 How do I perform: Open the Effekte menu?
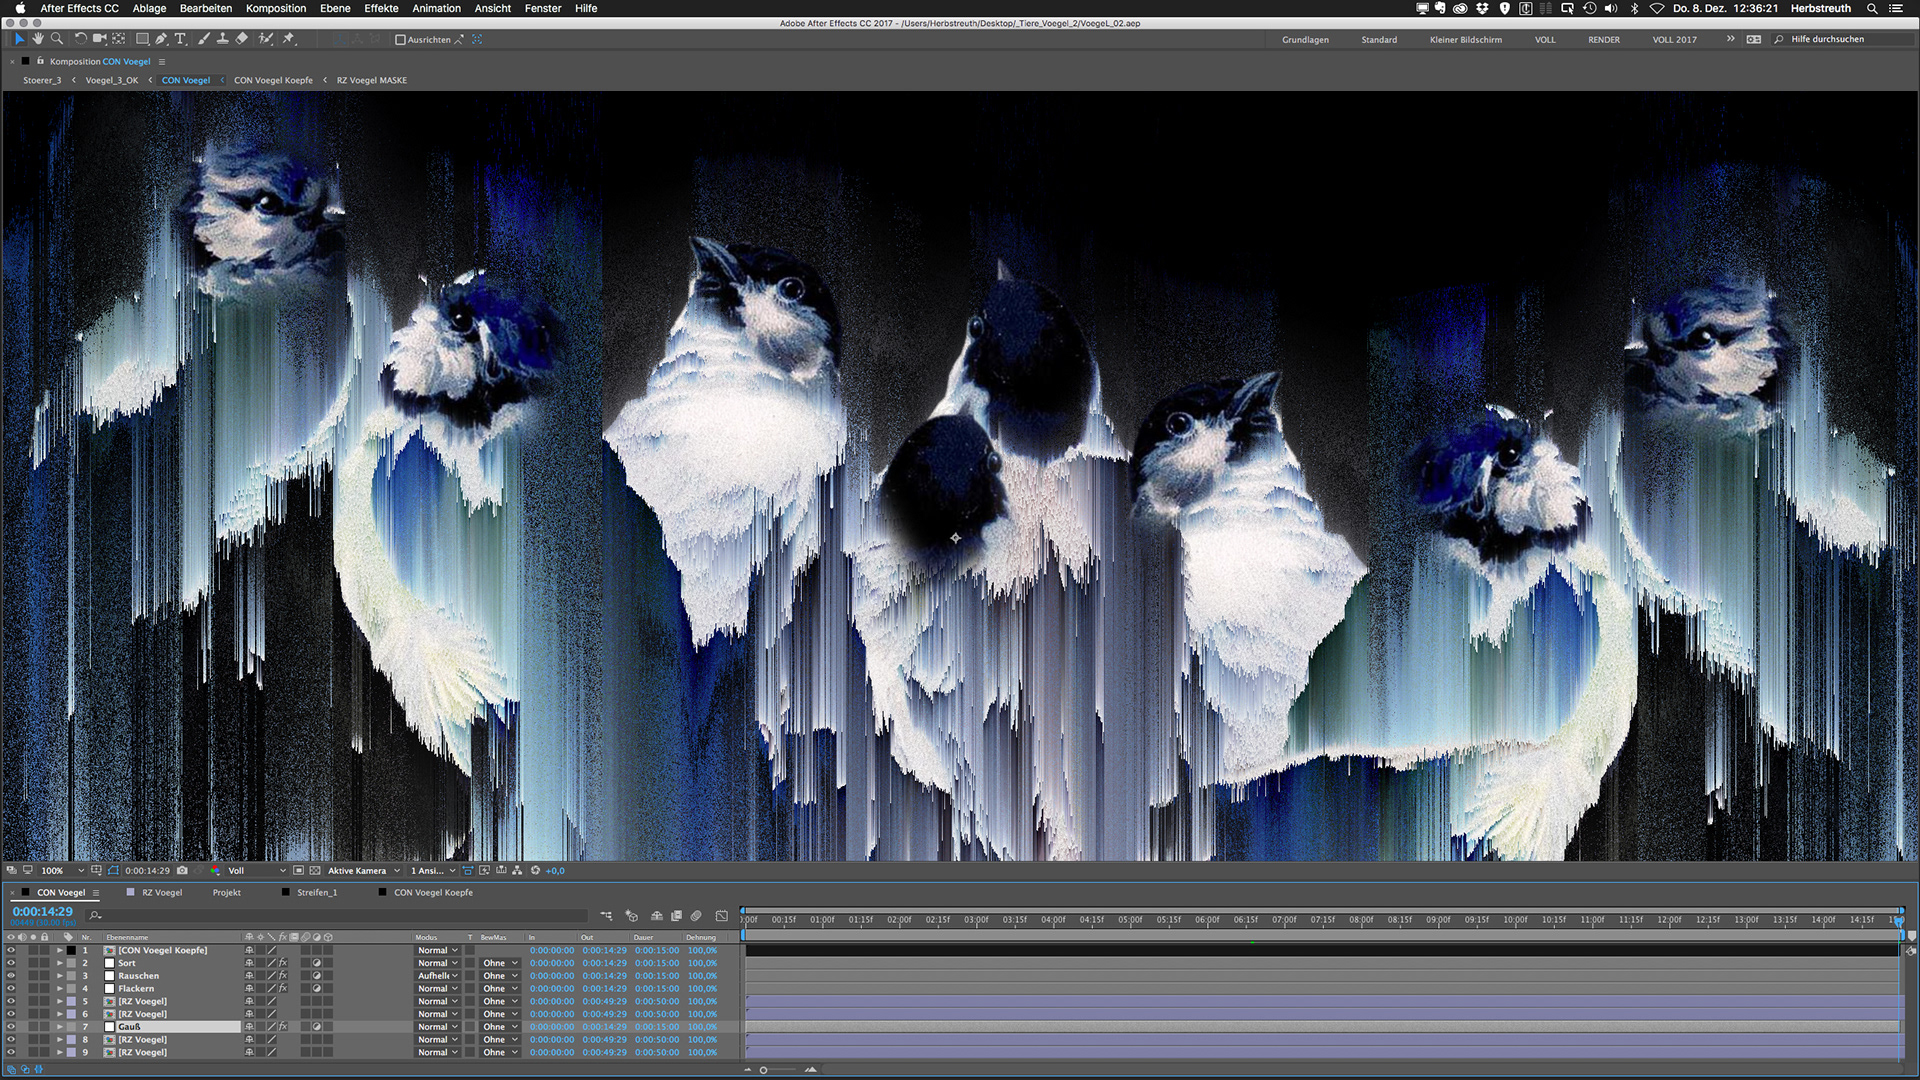[x=381, y=8]
